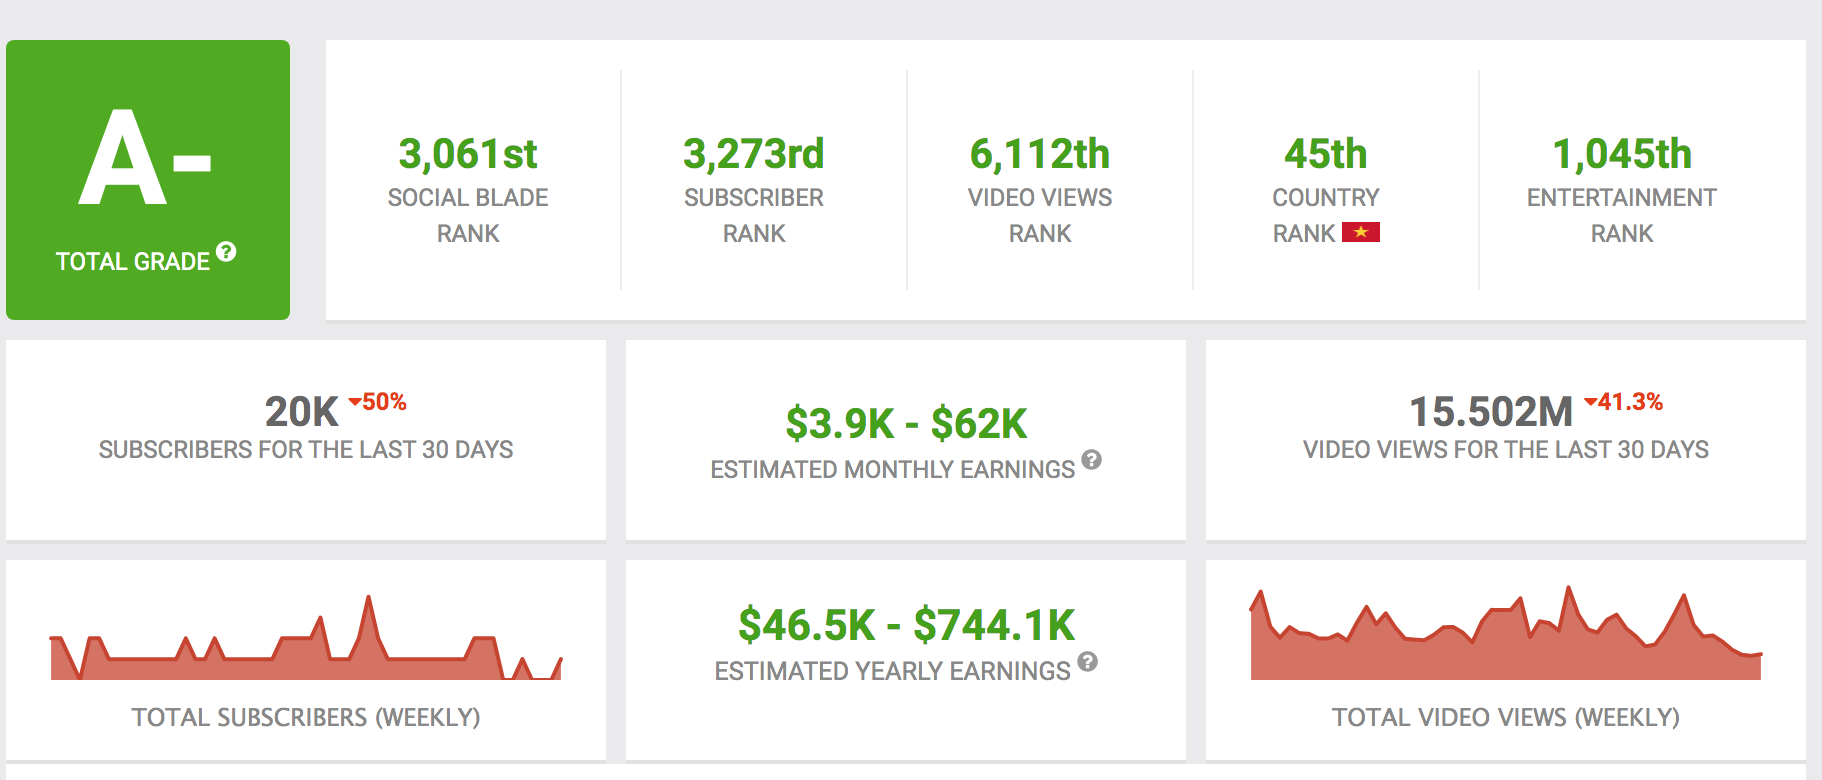Click the 'Video Views Rank' label
1822x780 pixels.
(x=1040, y=216)
